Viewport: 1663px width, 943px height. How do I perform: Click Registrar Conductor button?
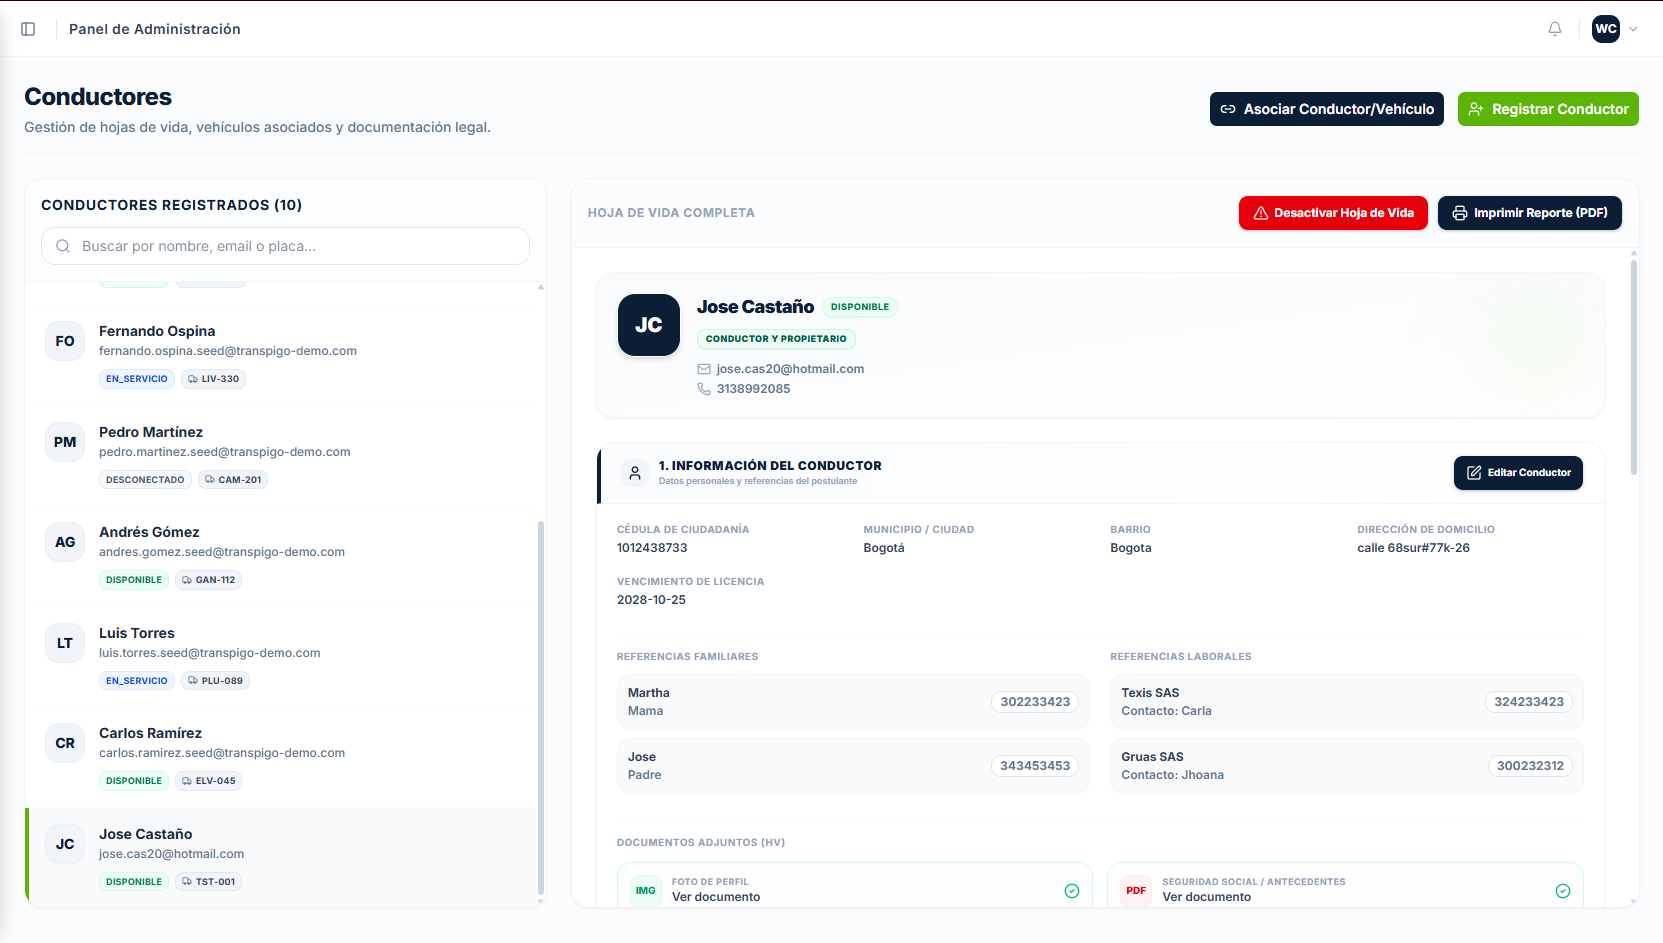[x=1548, y=109]
